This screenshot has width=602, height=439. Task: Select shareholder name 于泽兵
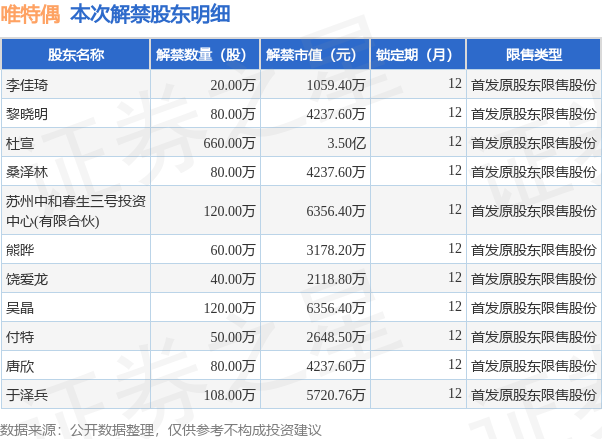coord(27,395)
